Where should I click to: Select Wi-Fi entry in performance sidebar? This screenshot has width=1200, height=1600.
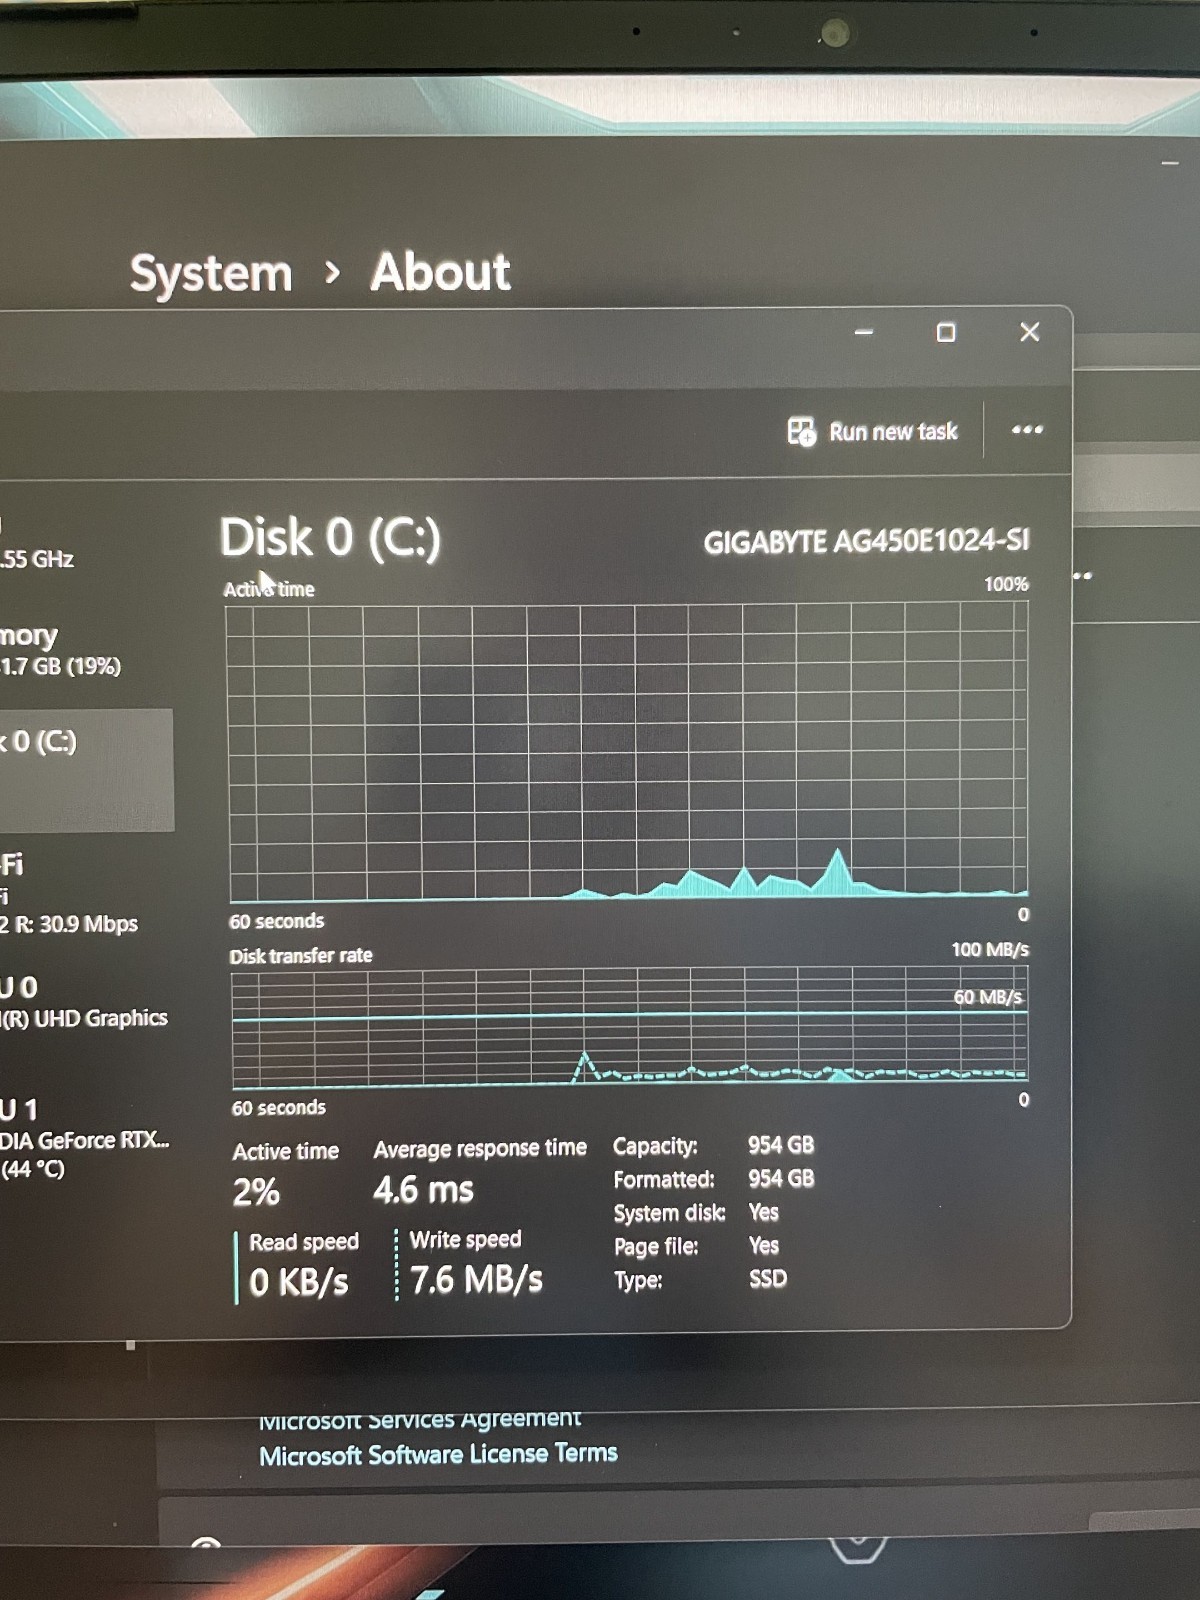coord(70,892)
